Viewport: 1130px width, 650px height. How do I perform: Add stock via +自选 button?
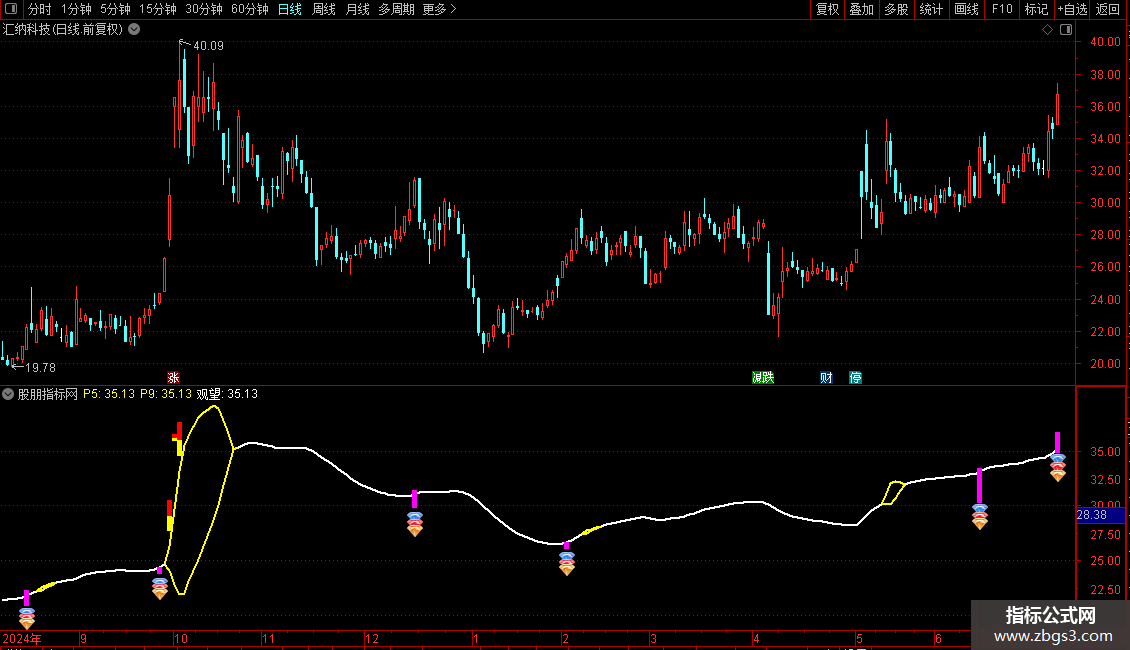tap(1072, 9)
